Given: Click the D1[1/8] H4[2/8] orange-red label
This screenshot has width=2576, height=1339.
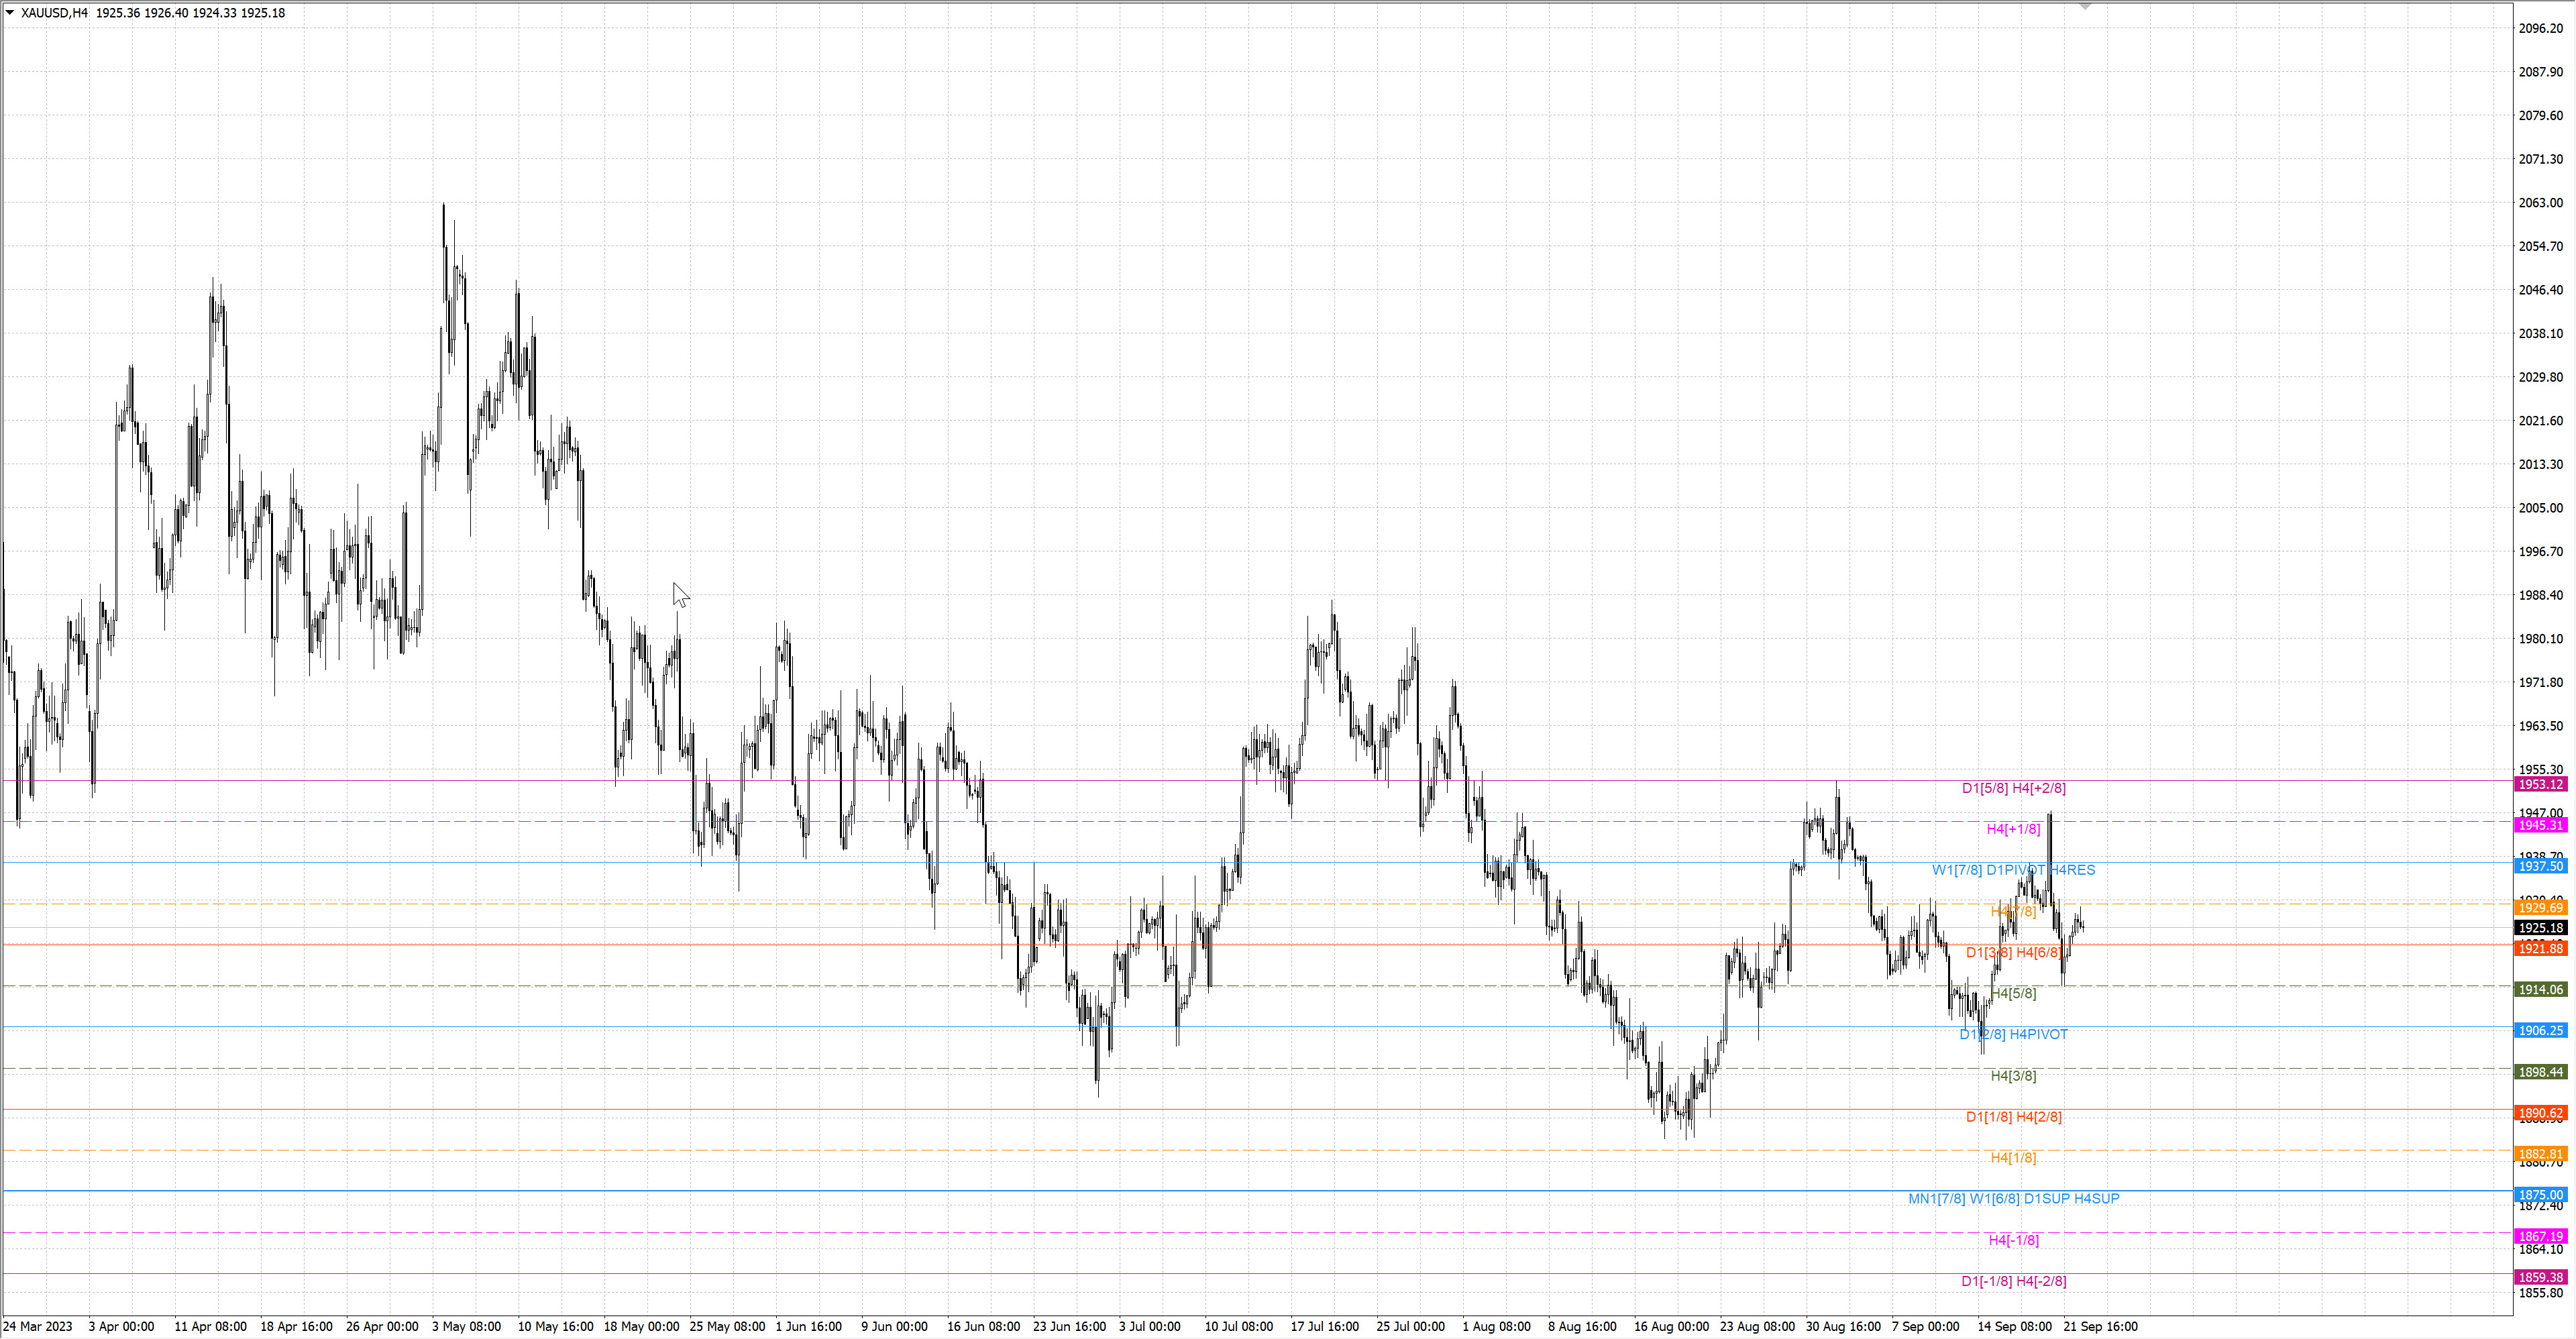Looking at the screenshot, I should point(2013,1116).
